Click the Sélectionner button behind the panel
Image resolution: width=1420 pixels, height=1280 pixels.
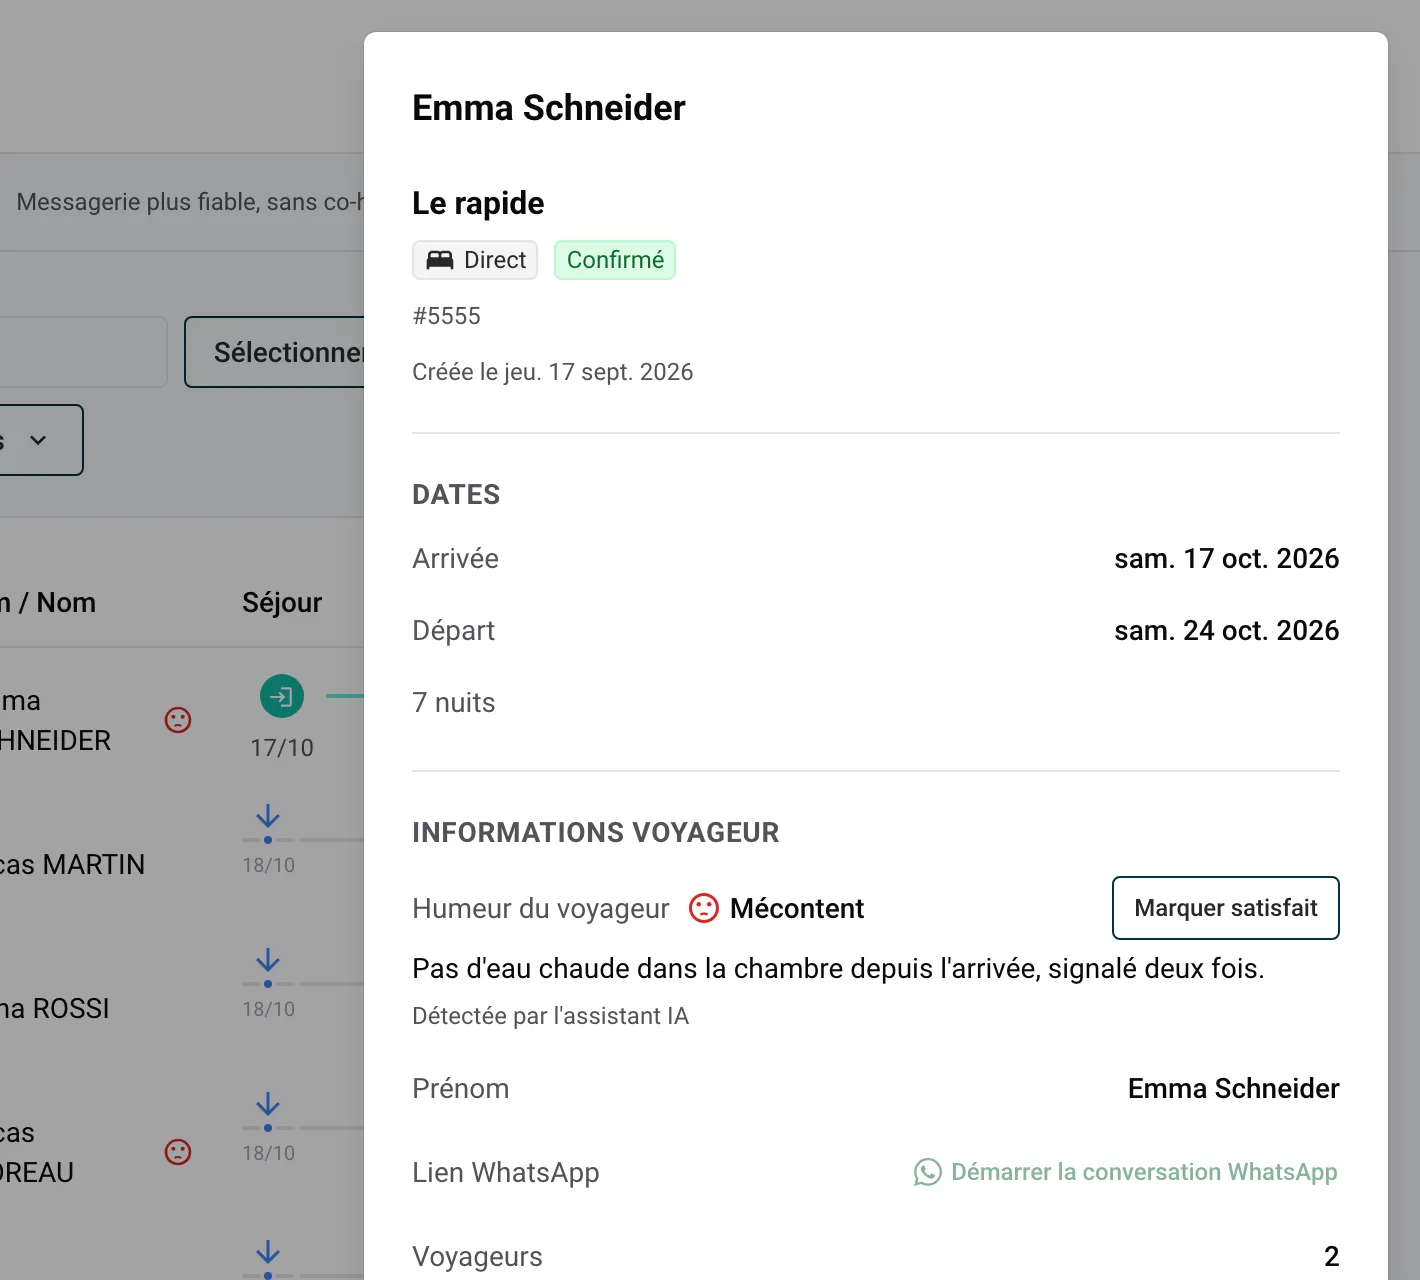[275, 352]
